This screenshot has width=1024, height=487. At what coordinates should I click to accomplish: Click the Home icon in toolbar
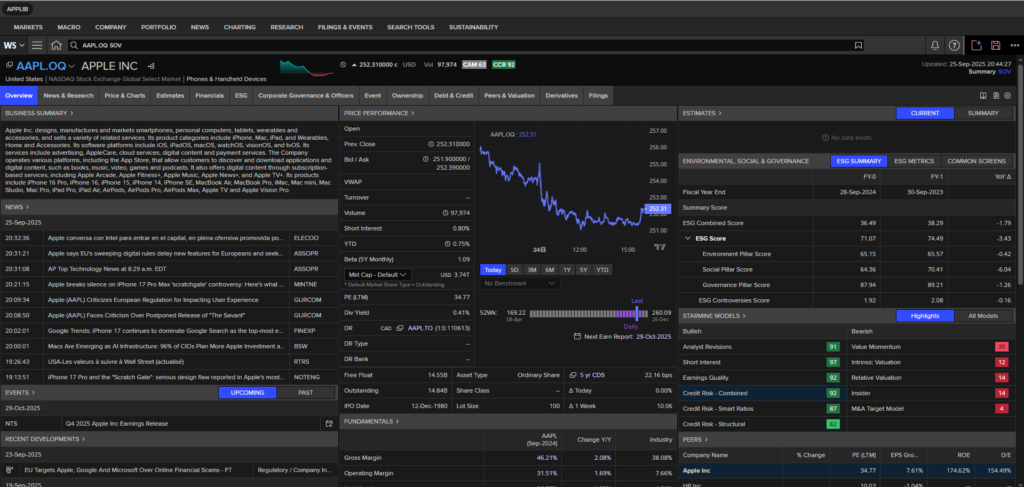[x=57, y=45]
